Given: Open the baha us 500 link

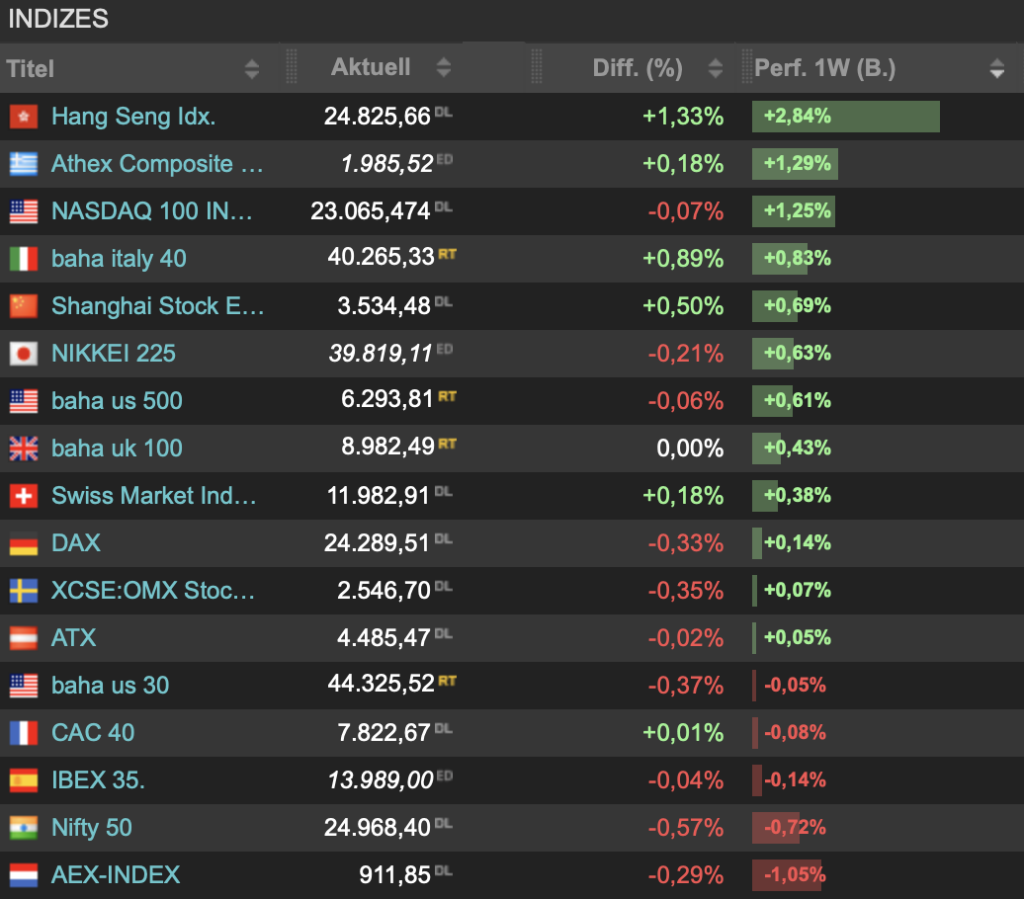Looking at the screenshot, I should coord(117,401).
